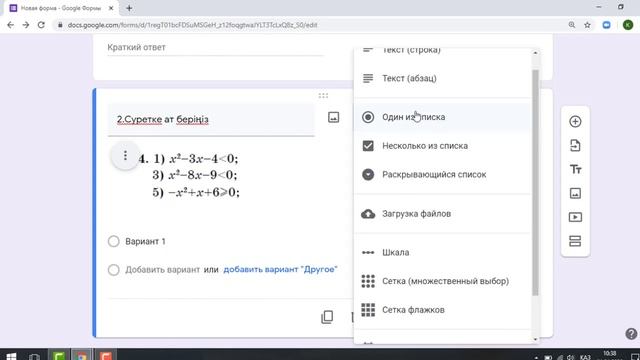640x360 pixels.
Task: Choose Текст (абзац) question type
Action: pos(442,78)
